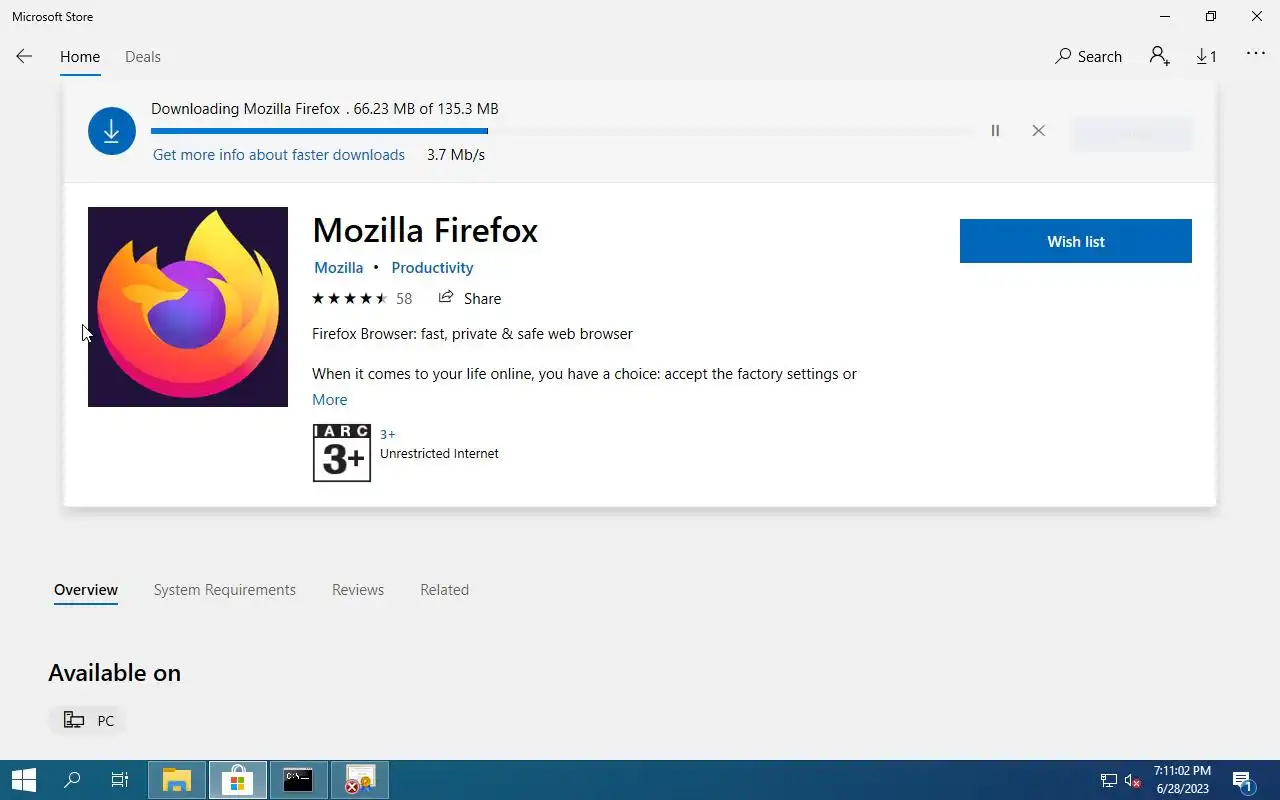
Task: Click the muted volume tray icon
Action: point(1133,780)
